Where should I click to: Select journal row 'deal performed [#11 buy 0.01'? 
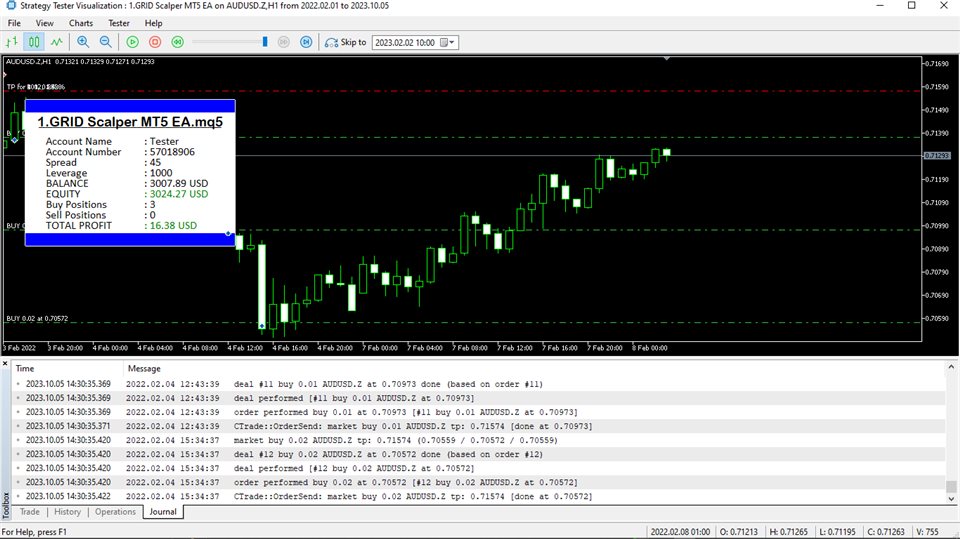click(479, 398)
